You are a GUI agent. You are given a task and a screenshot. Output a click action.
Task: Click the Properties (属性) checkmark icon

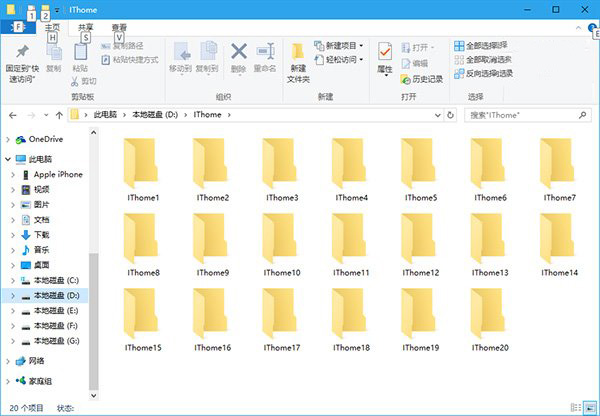point(385,52)
